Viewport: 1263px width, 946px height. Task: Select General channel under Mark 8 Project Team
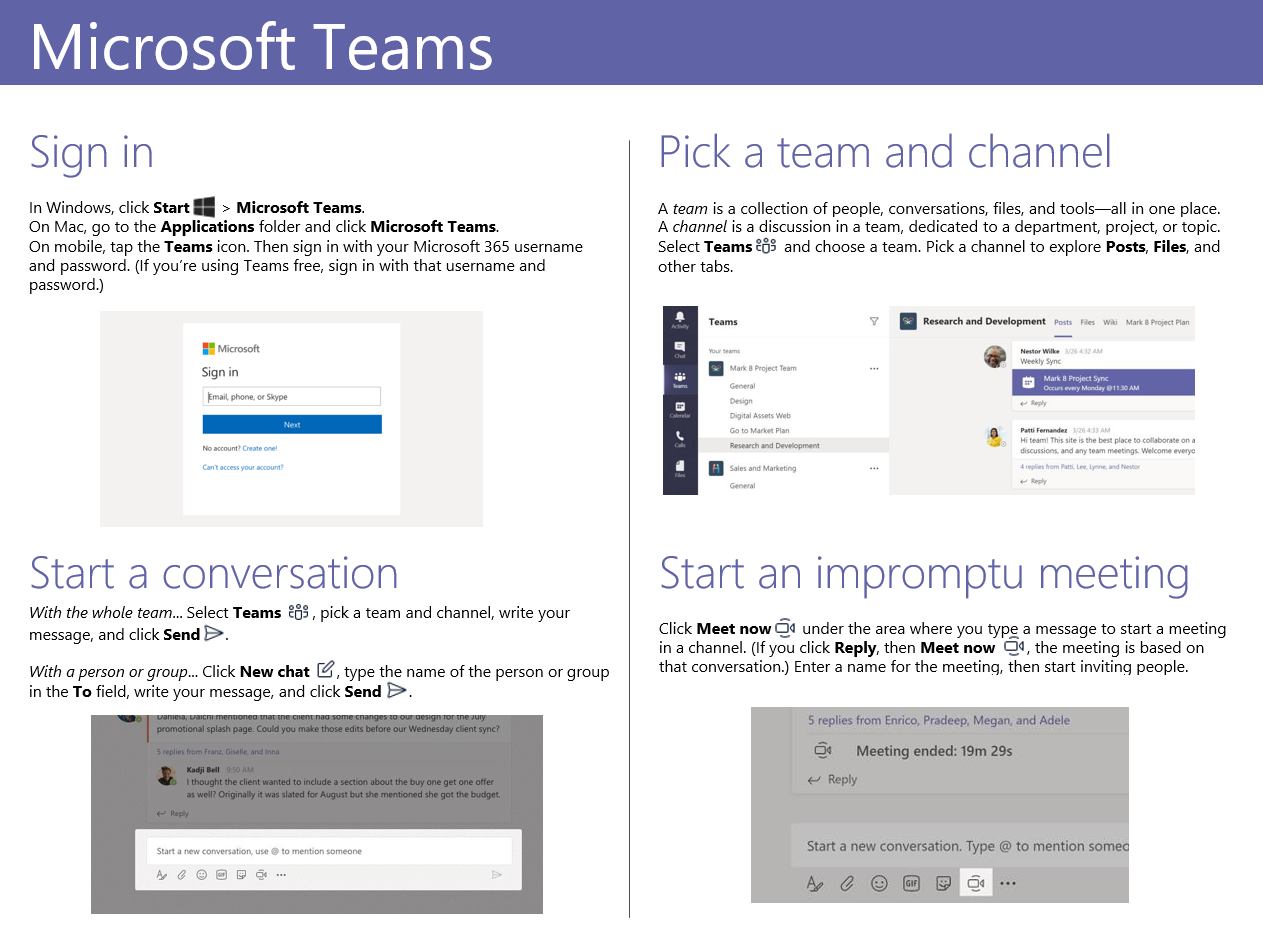coord(742,385)
